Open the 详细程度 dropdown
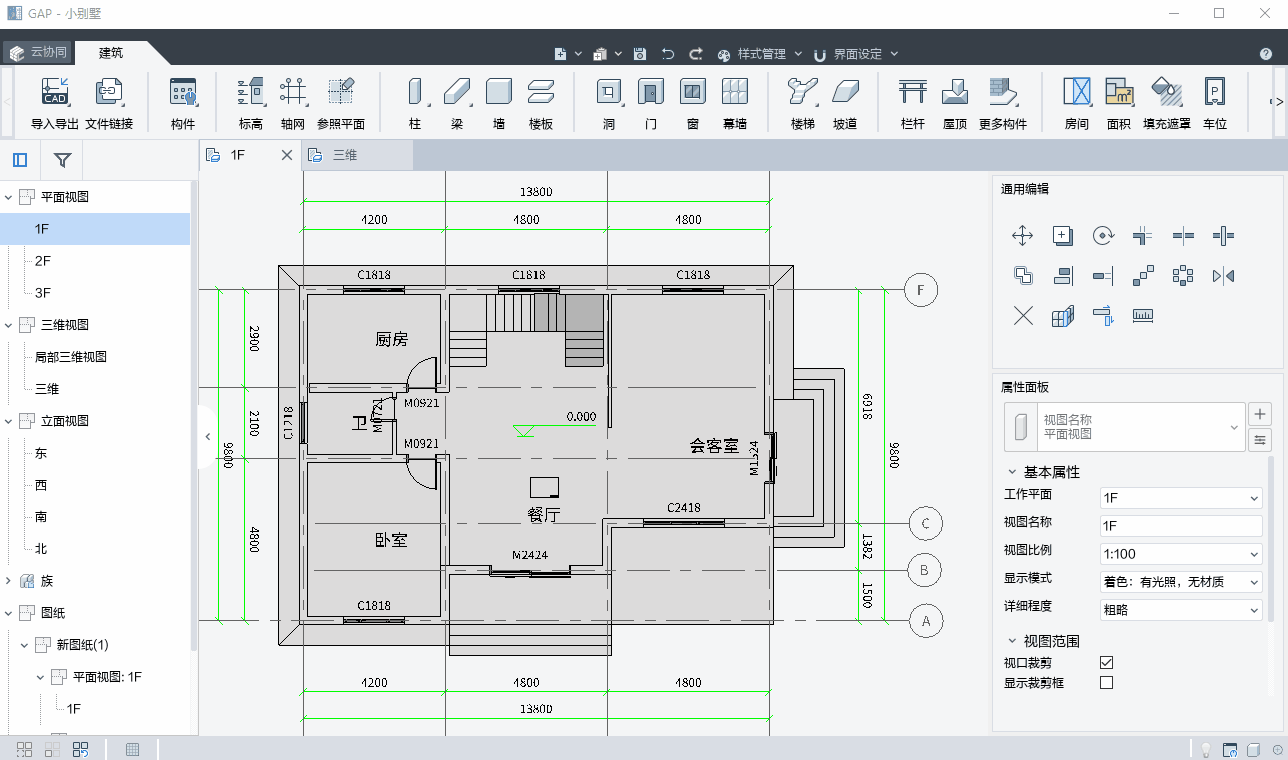Screen dimensions: 1288x760 pos(1180,610)
